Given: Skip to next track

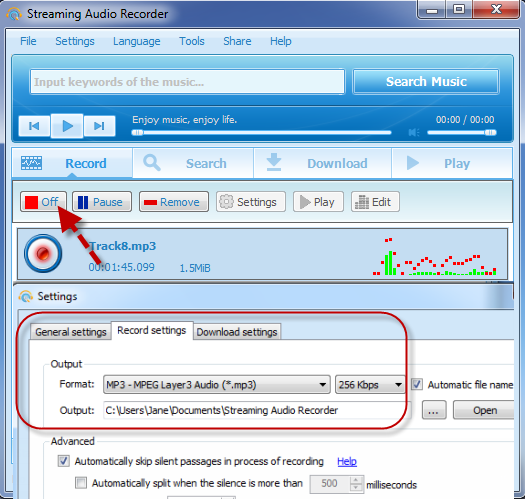Looking at the screenshot, I should pos(99,126).
